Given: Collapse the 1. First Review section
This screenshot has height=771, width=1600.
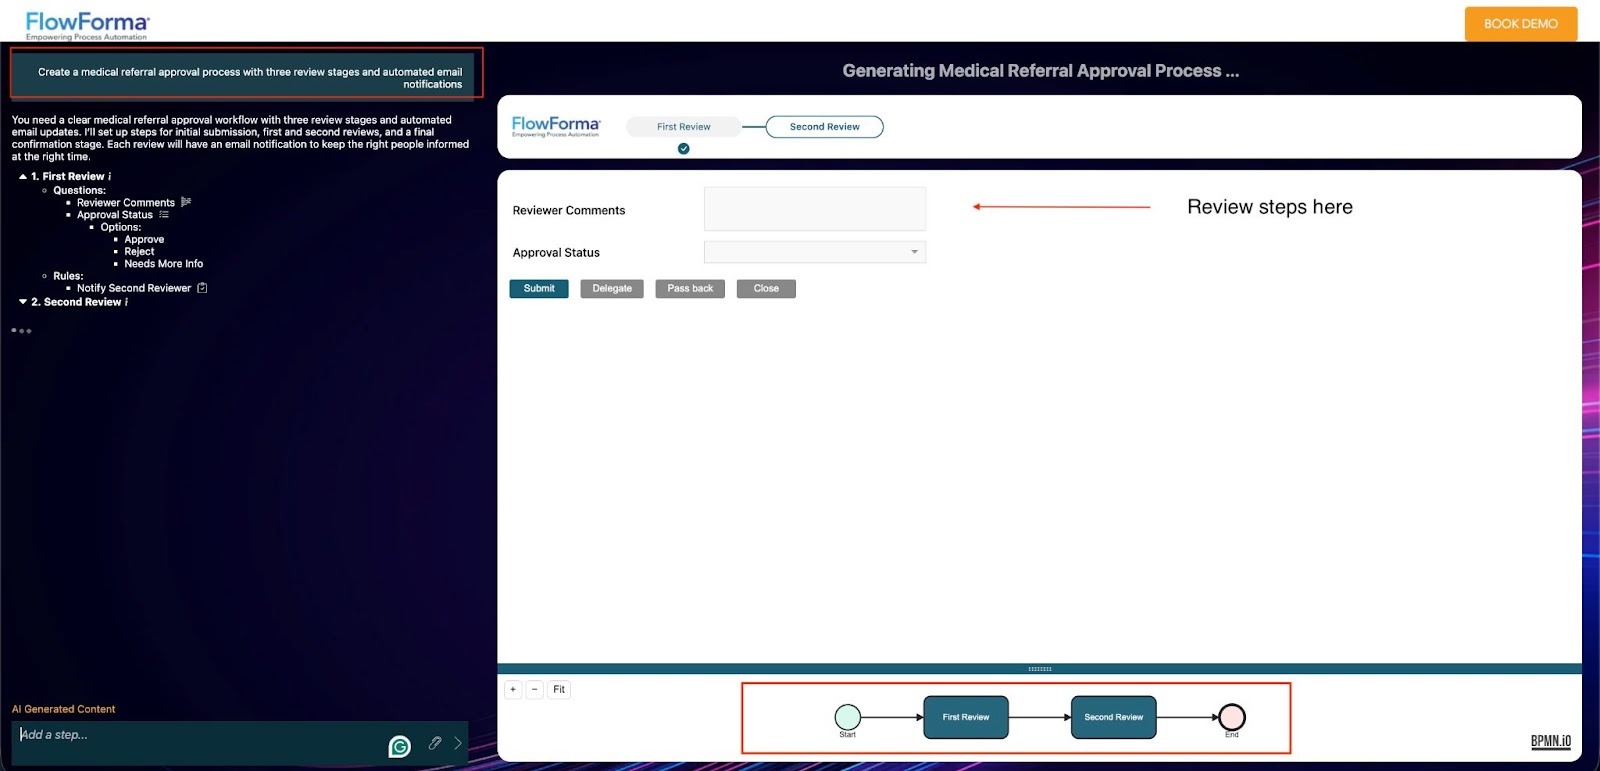Looking at the screenshot, I should click(23, 177).
